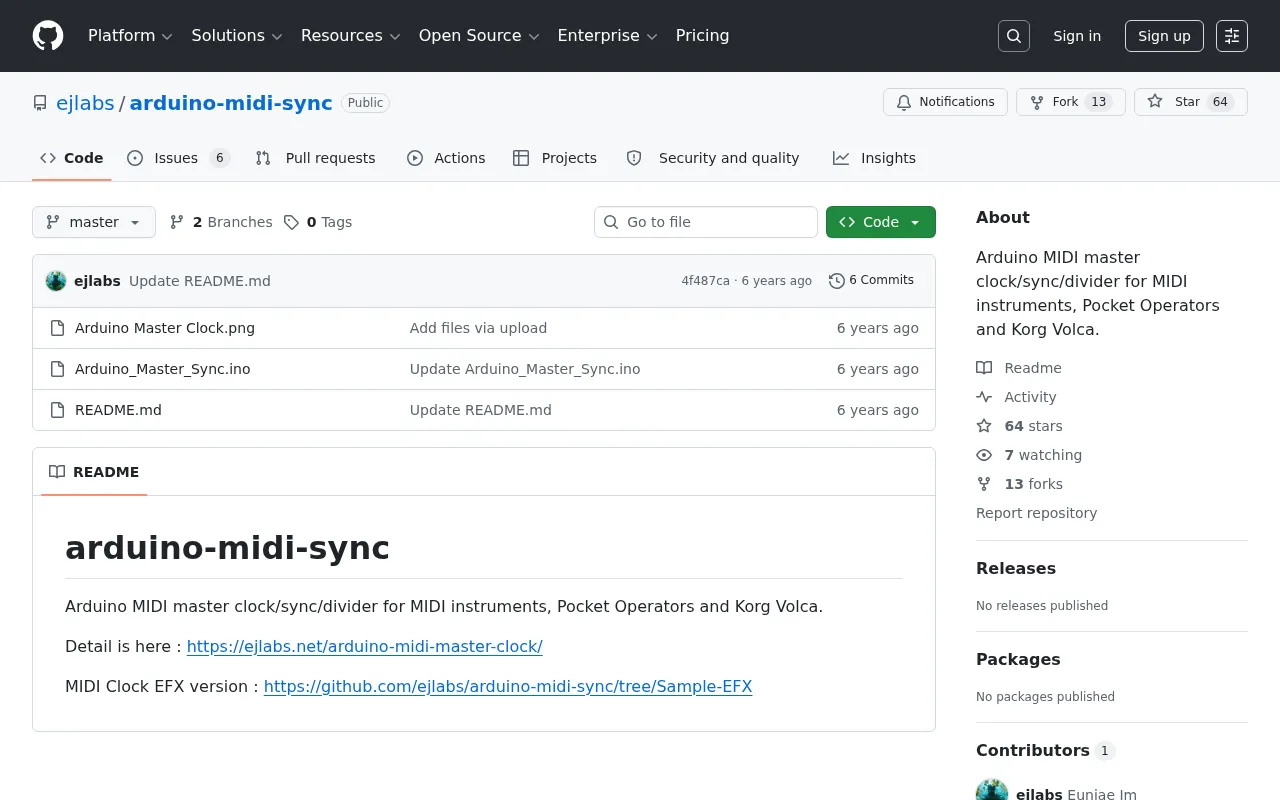The width and height of the screenshot is (1280, 800).
Task: Expand the Open Source menu
Action: click(479, 36)
